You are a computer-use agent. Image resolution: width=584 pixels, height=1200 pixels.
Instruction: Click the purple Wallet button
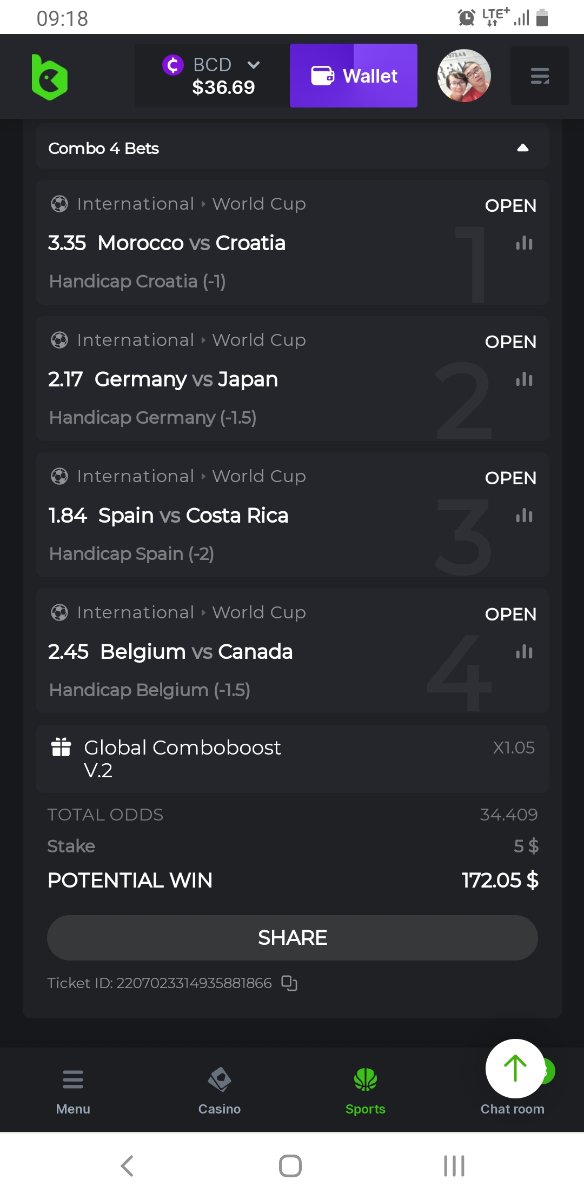[353, 76]
